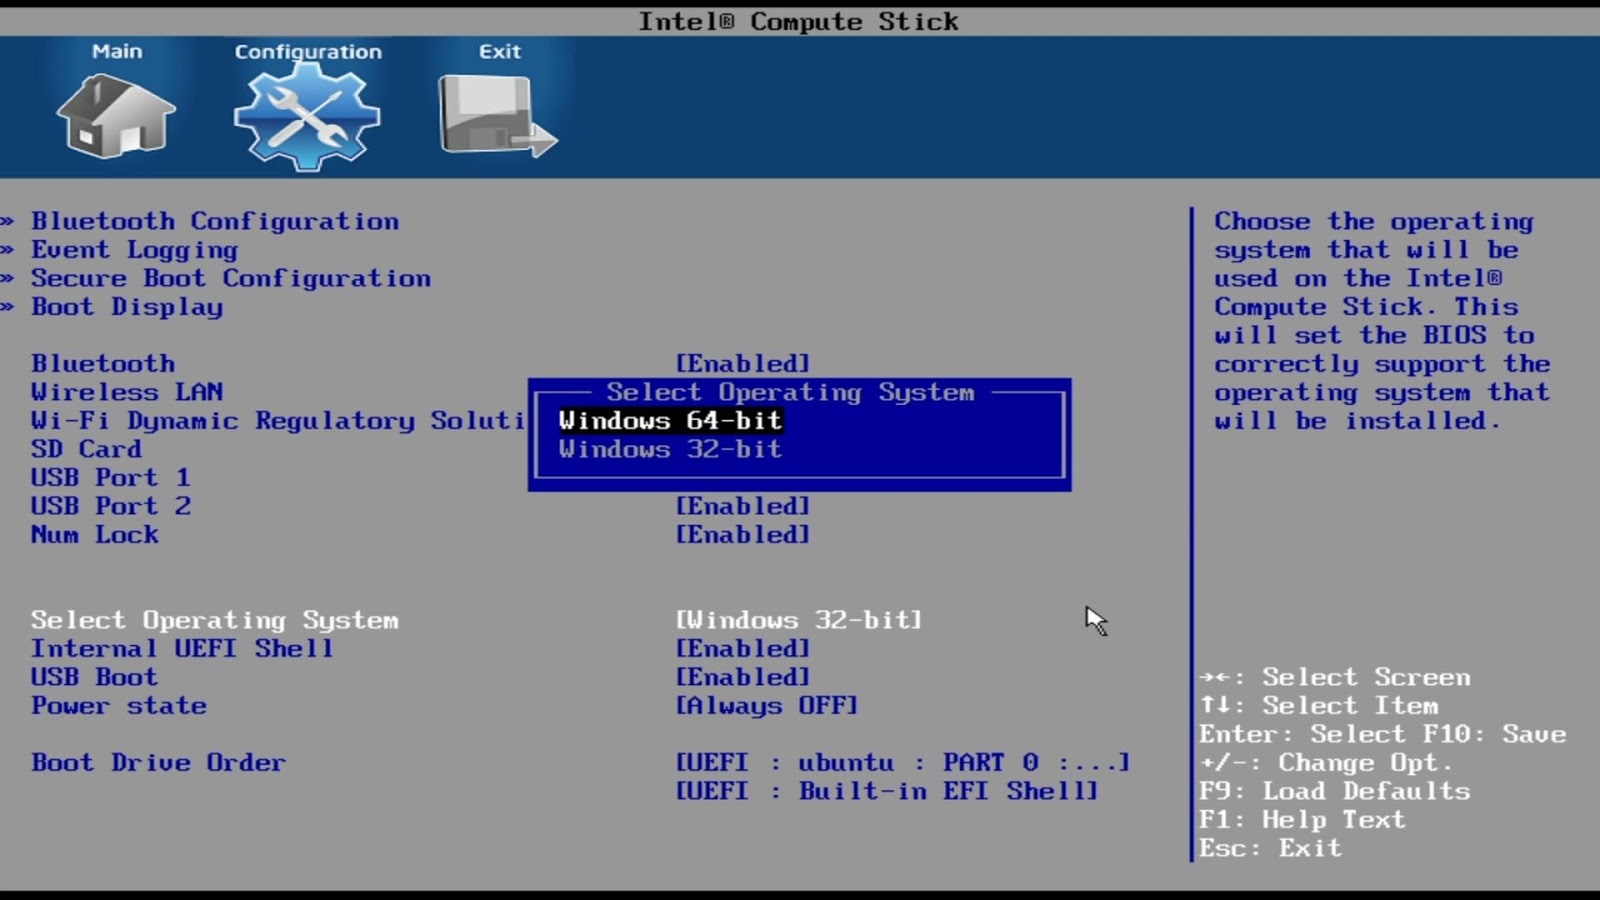Click the Exit floppy disk icon
Screen dimensions: 1600x900
click(x=497, y=117)
